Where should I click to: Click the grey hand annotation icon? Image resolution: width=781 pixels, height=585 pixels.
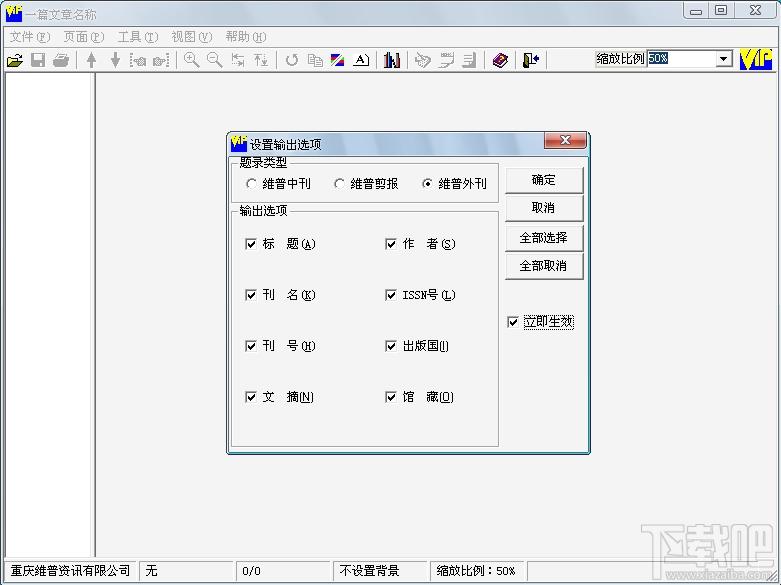422,60
